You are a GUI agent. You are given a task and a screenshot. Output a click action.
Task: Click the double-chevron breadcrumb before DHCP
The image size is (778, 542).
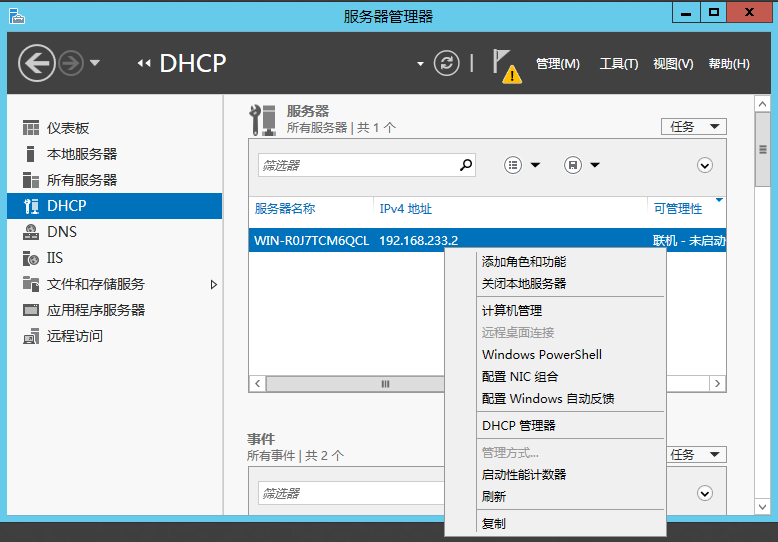(144, 63)
